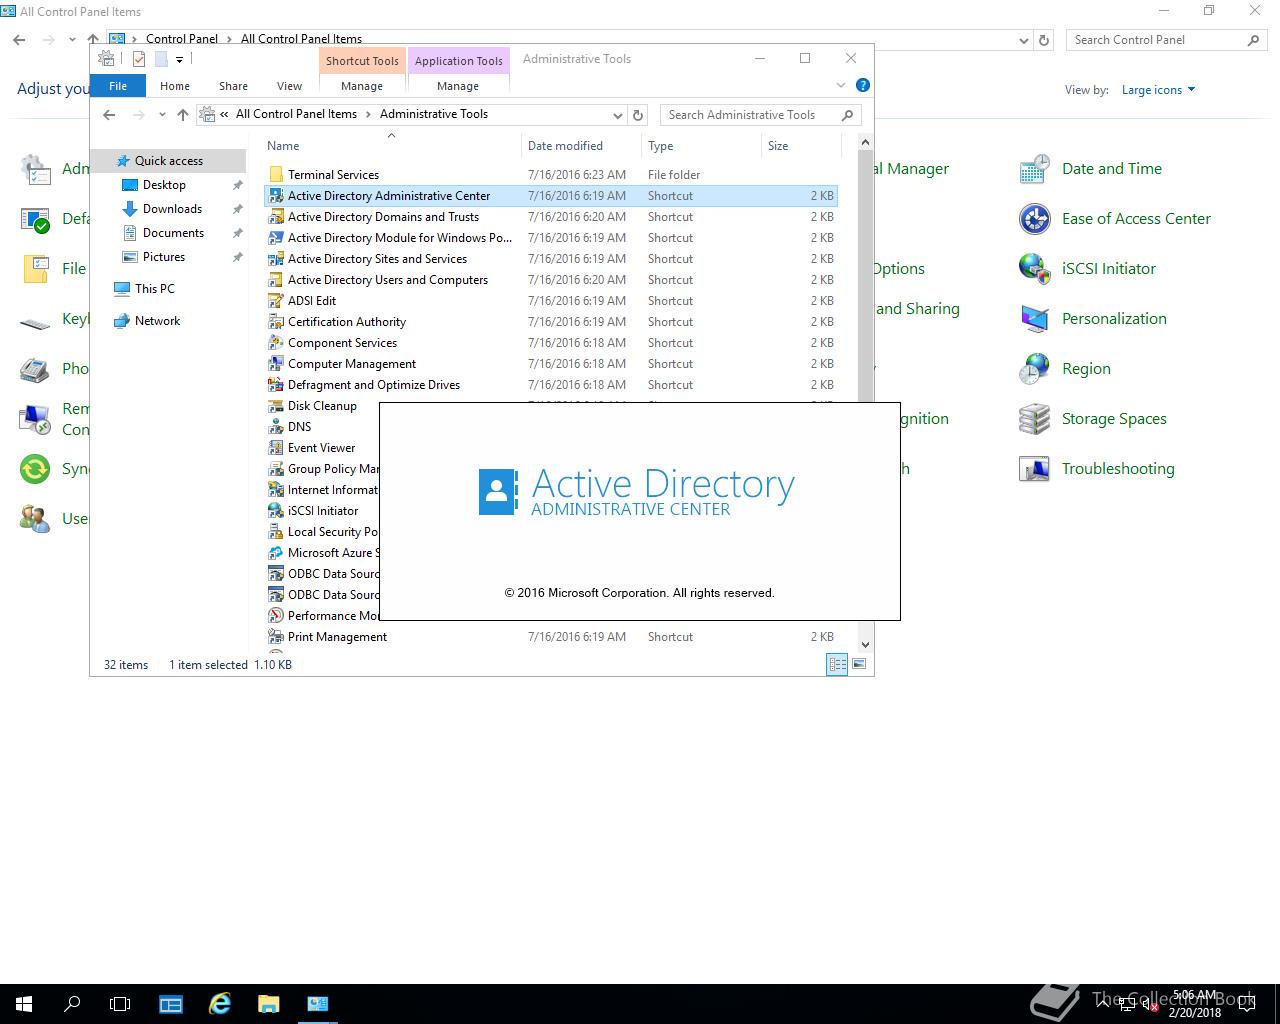The height and width of the screenshot is (1024, 1280).
Task: Open View by Large icons dropdown
Action: point(1158,90)
